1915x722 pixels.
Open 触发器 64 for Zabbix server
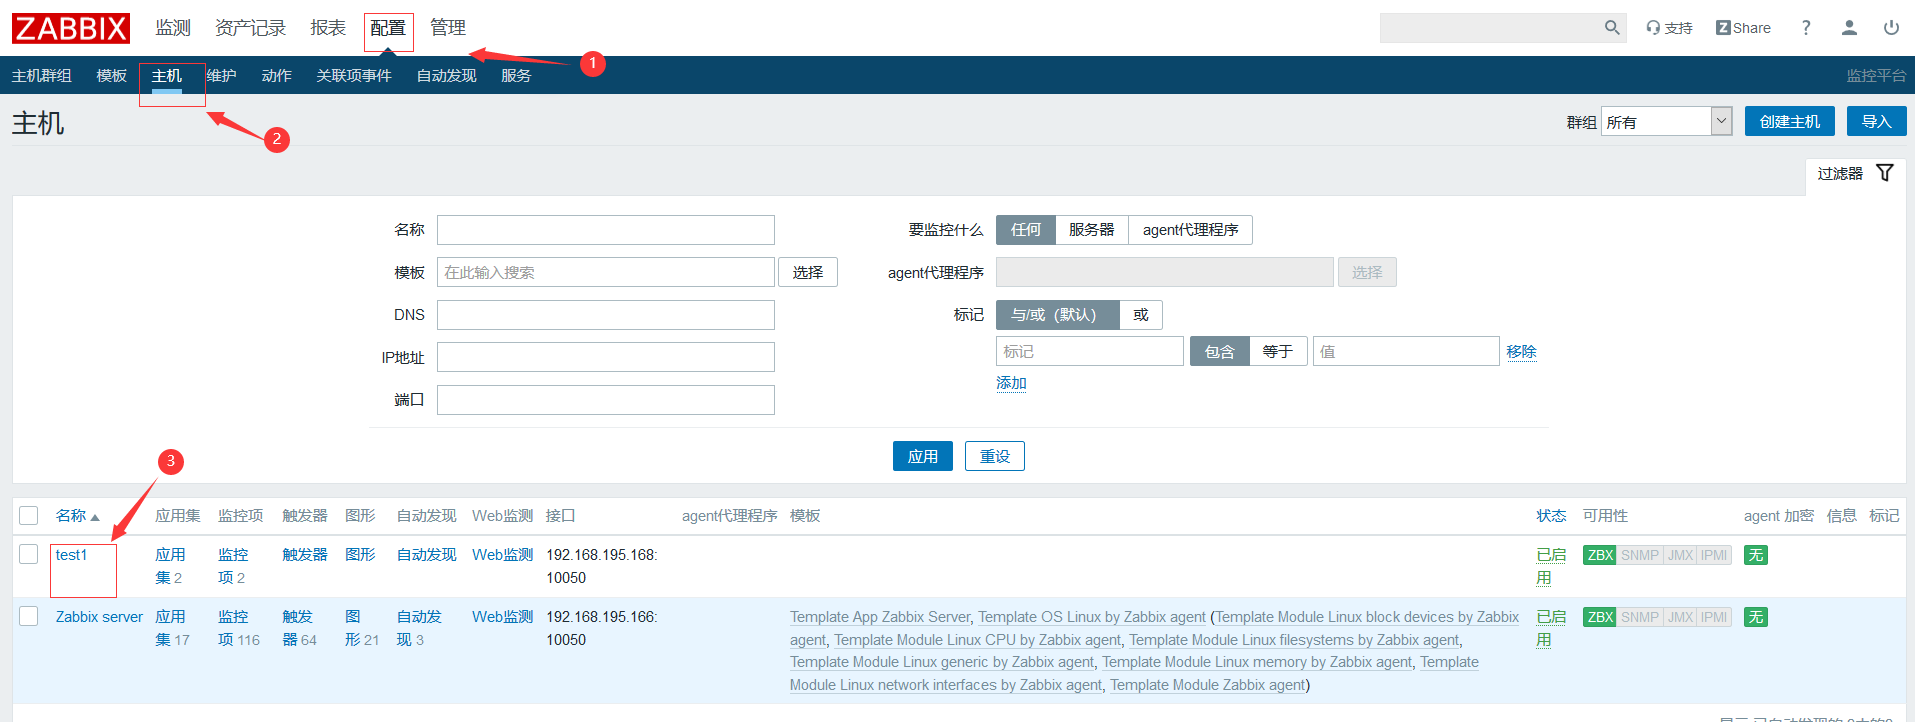click(299, 628)
